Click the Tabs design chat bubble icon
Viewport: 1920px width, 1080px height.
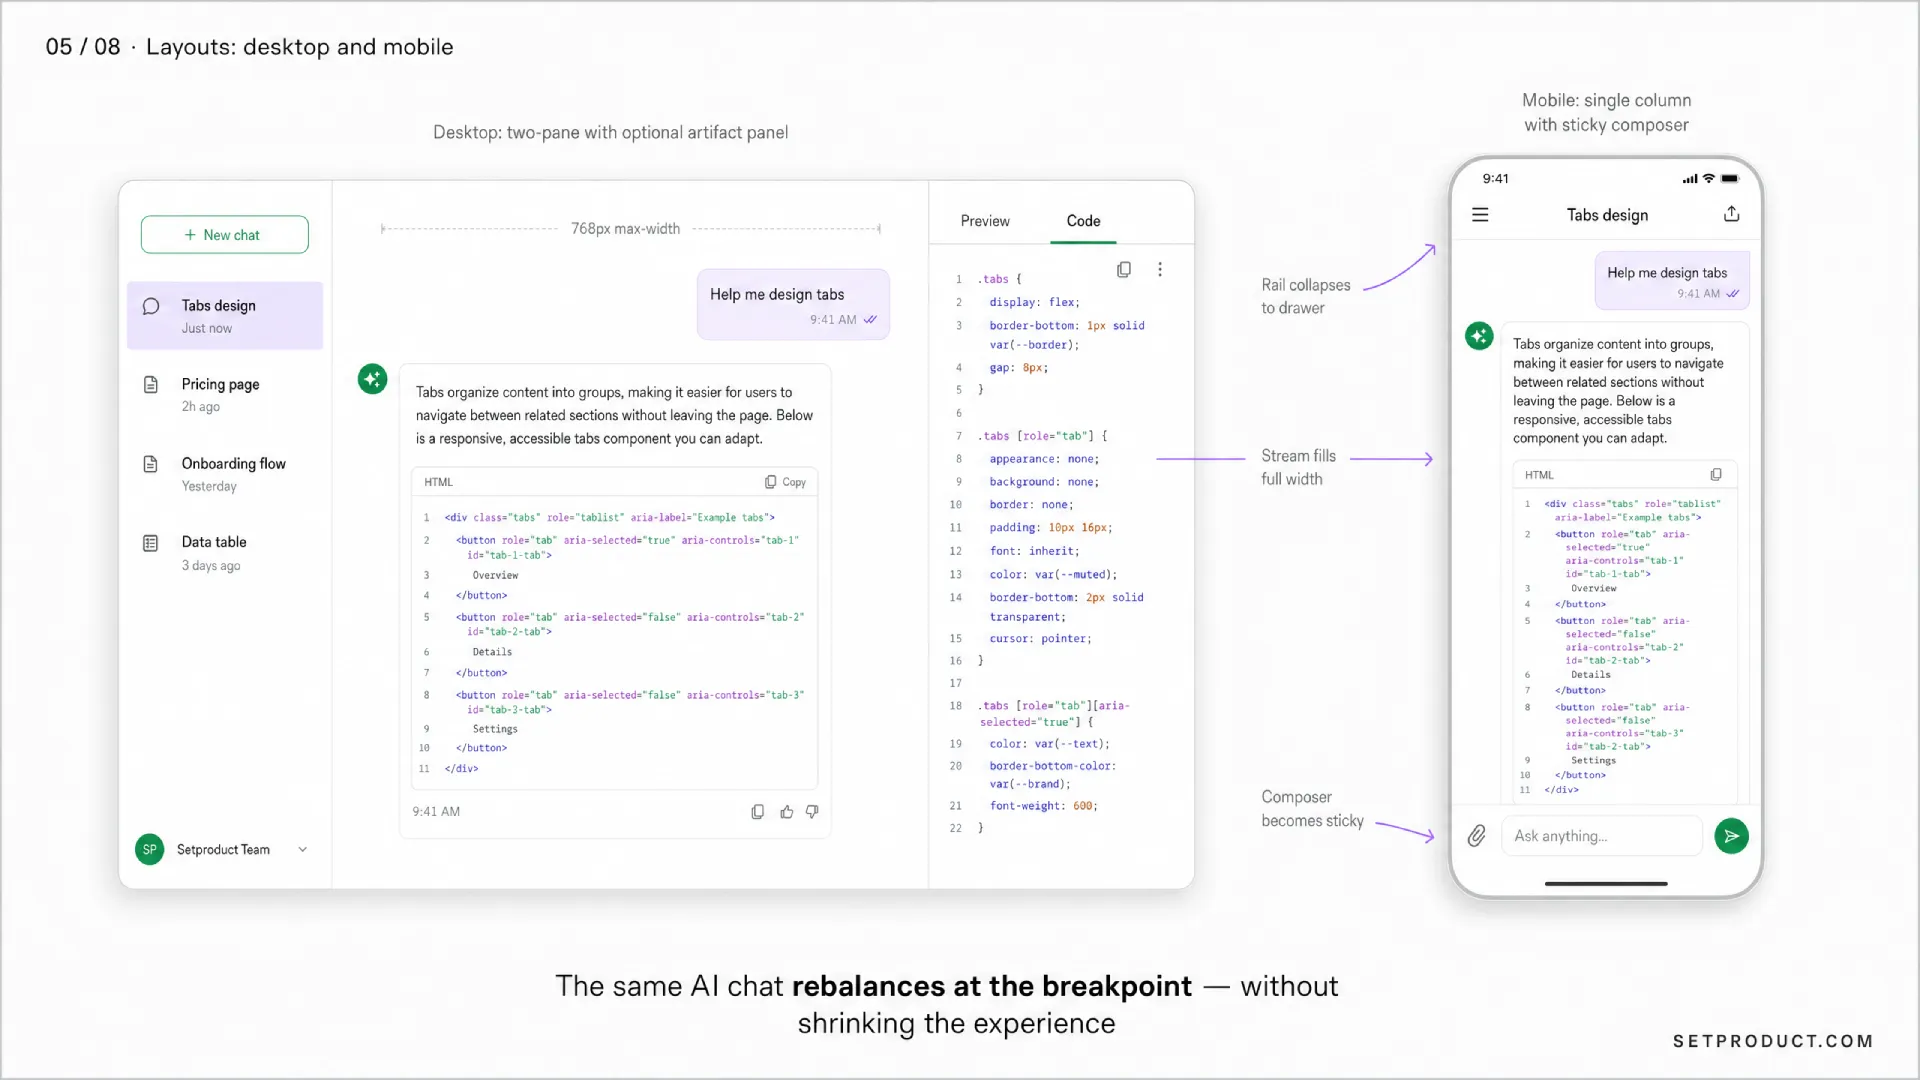(x=151, y=306)
